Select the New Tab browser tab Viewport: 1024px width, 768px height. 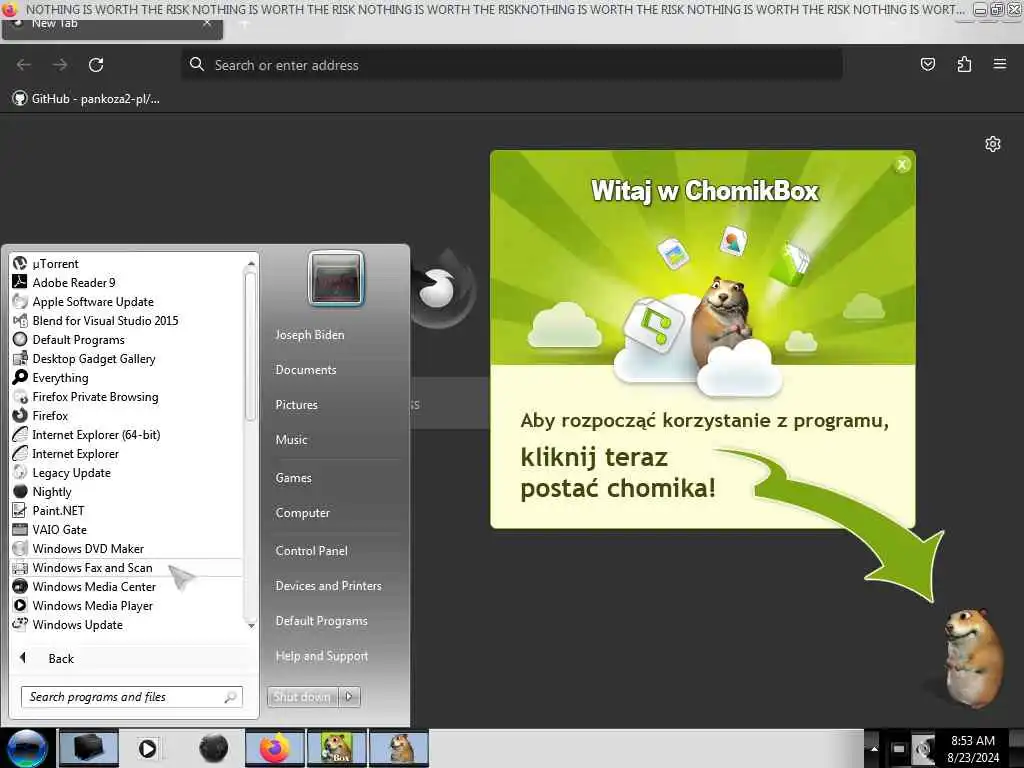(112, 26)
